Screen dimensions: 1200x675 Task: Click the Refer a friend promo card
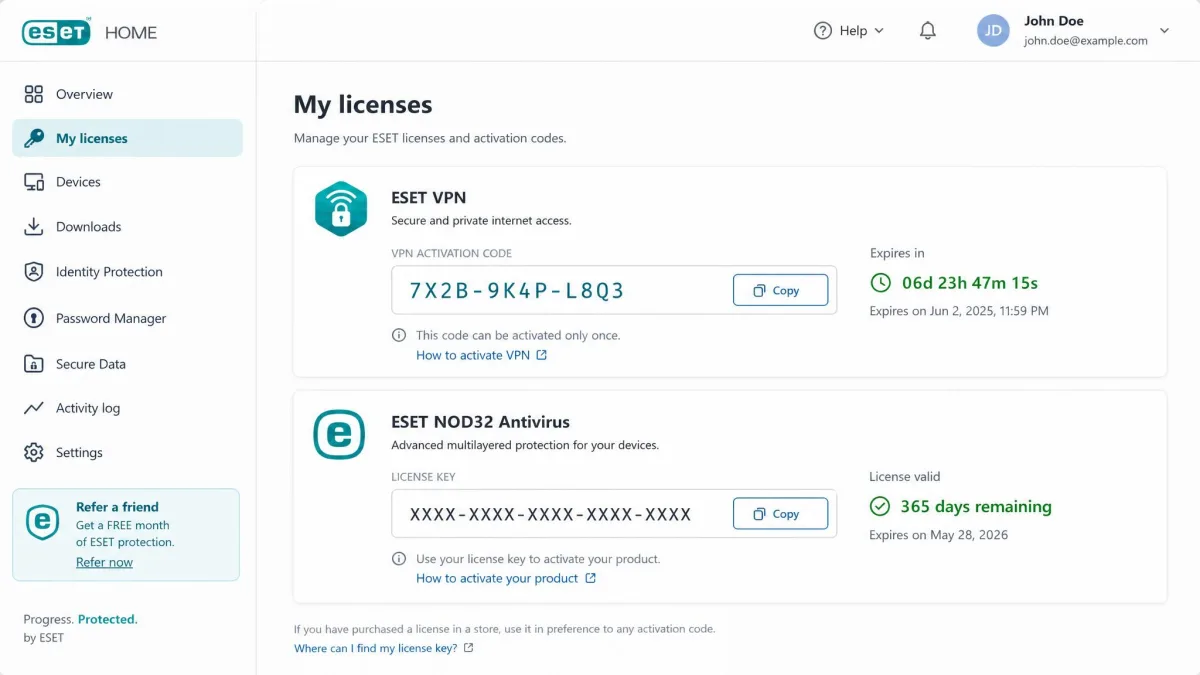click(x=126, y=535)
